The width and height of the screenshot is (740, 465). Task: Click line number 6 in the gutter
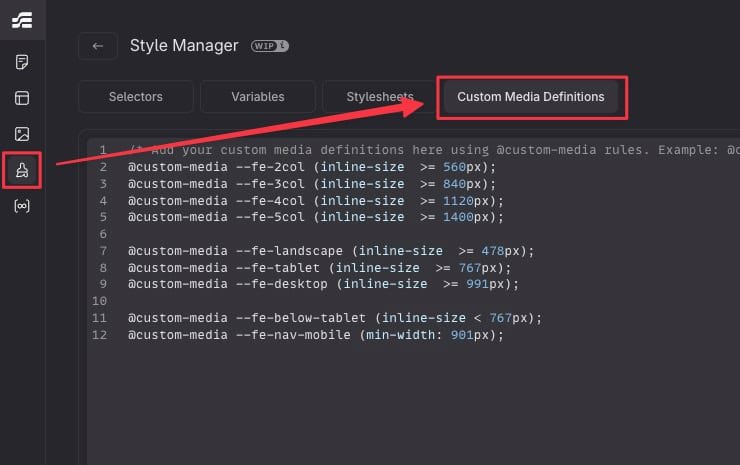click(x=103, y=234)
